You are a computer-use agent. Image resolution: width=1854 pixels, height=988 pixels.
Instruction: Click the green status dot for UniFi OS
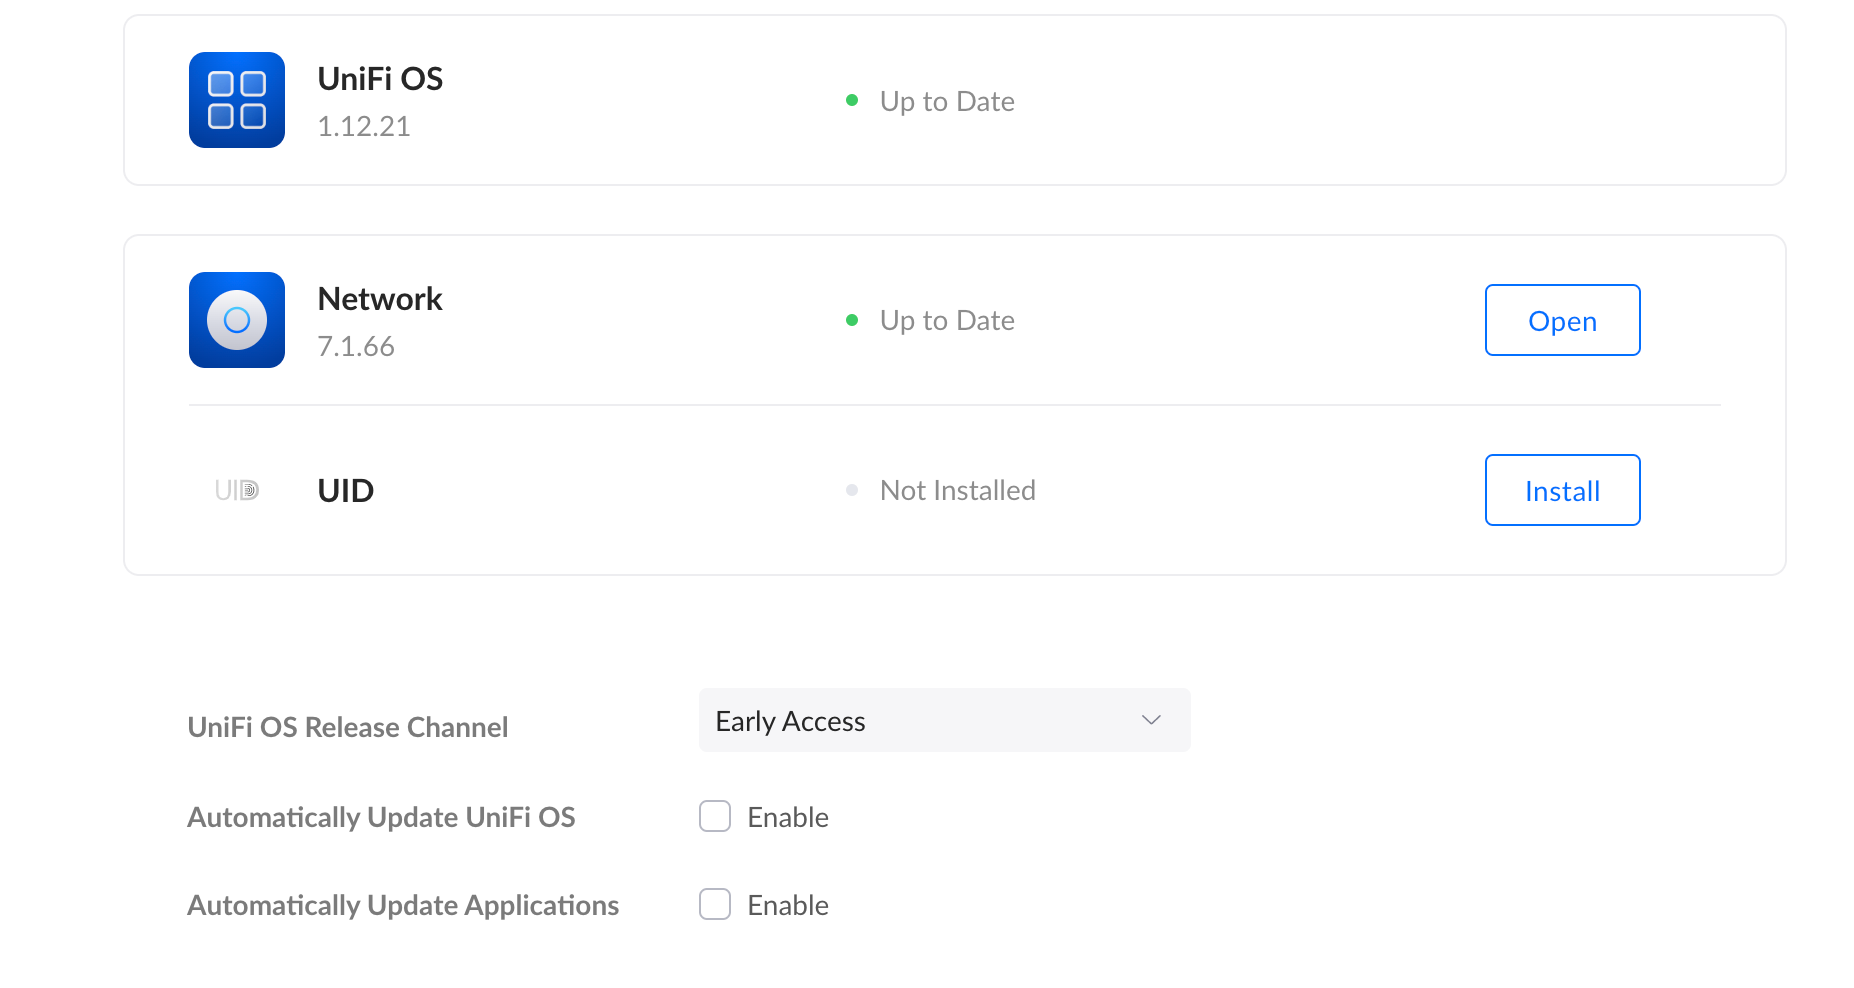852,100
